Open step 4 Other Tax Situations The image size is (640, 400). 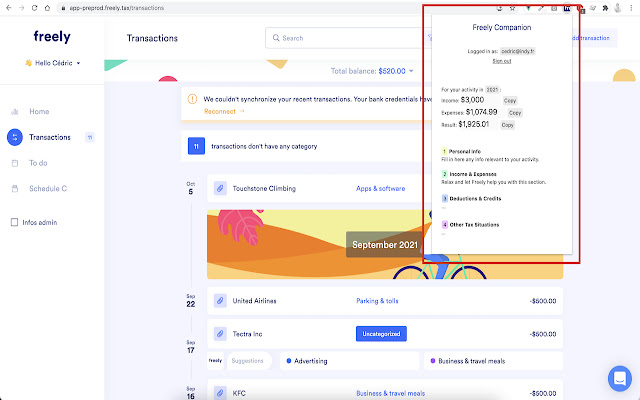point(470,225)
